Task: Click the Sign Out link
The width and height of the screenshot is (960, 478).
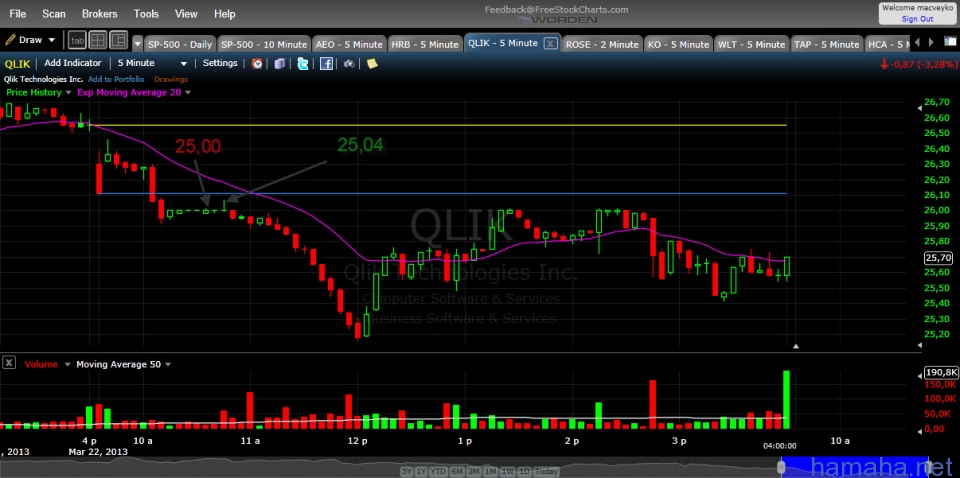Action: click(917, 18)
